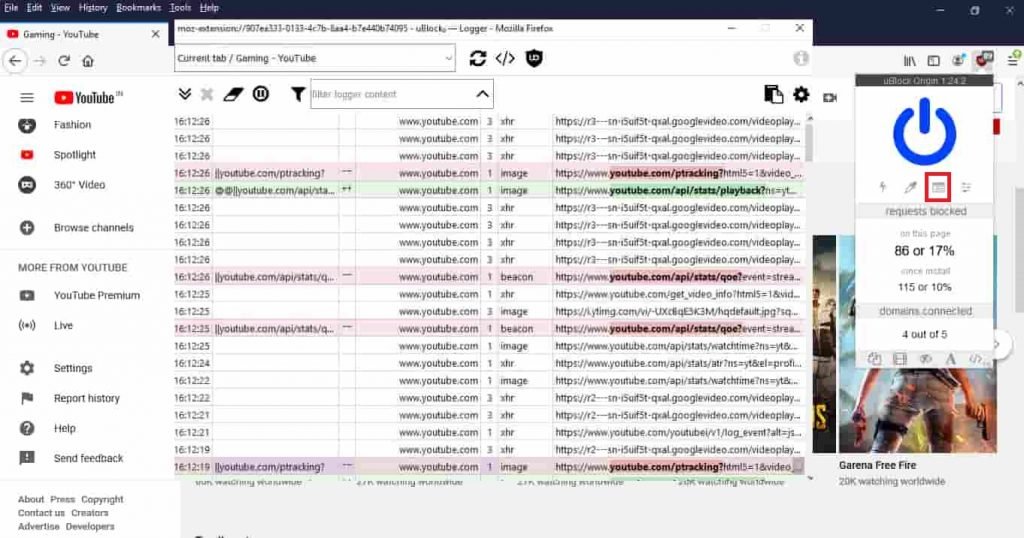
Task: Pause the logger
Action: tap(260, 94)
